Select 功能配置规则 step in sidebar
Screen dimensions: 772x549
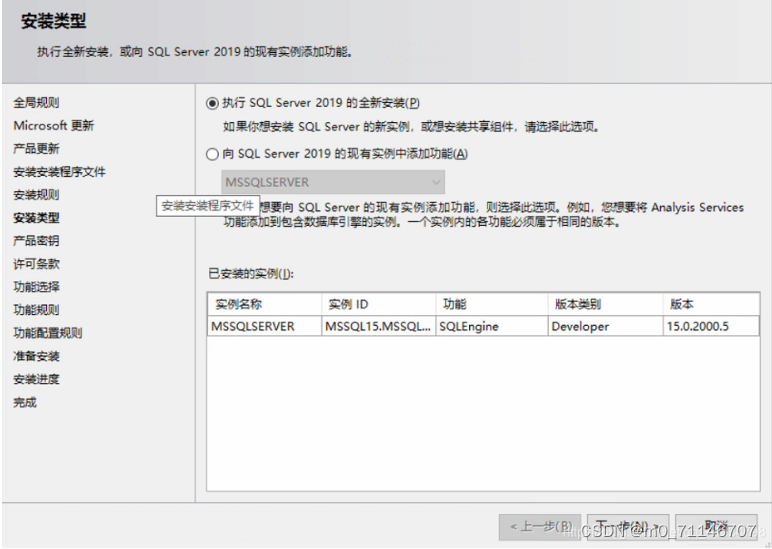(x=48, y=333)
